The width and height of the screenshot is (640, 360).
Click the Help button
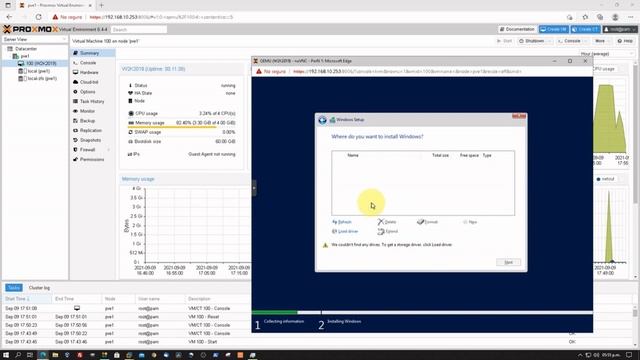(x=625, y=41)
